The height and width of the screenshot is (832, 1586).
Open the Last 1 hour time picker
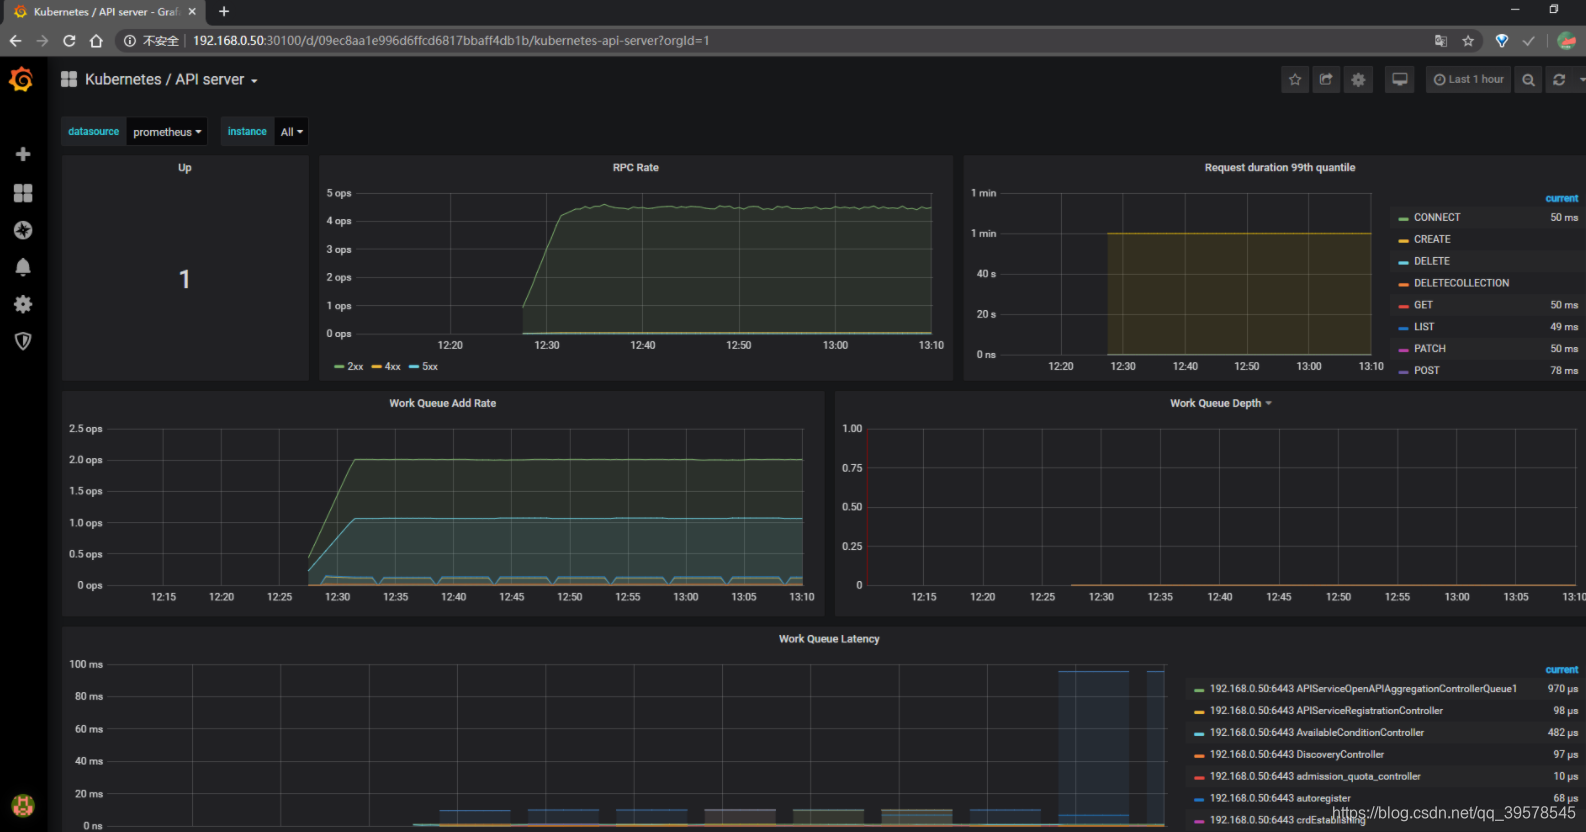click(x=1468, y=79)
